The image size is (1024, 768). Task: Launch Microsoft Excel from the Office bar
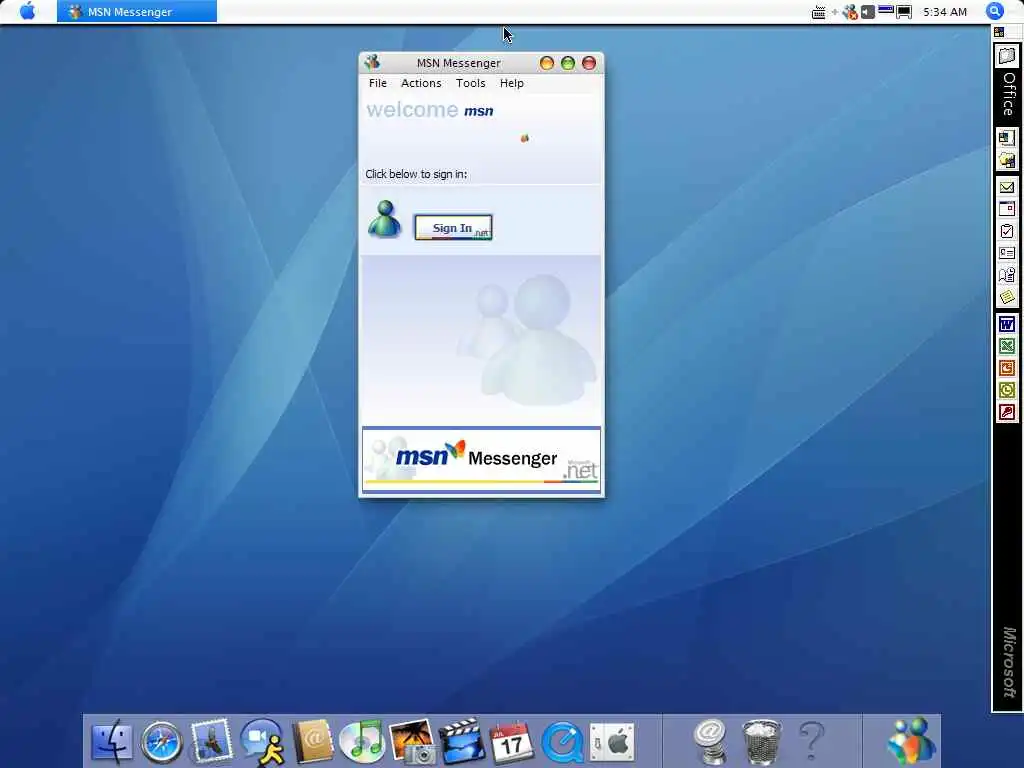[x=1007, y=346]
